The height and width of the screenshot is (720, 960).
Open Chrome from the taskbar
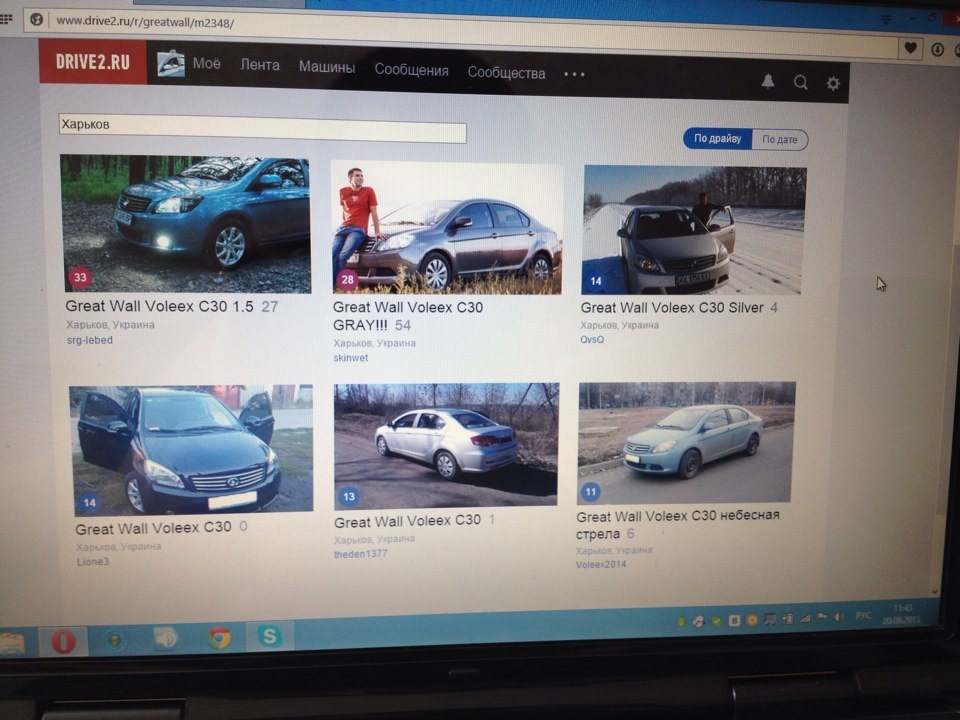(219, 638)
